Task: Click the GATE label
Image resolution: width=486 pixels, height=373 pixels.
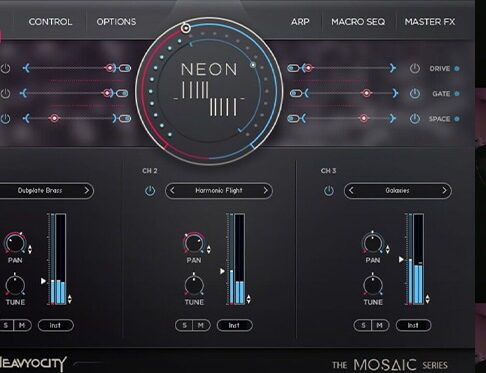Action: (x=441, y=94)
